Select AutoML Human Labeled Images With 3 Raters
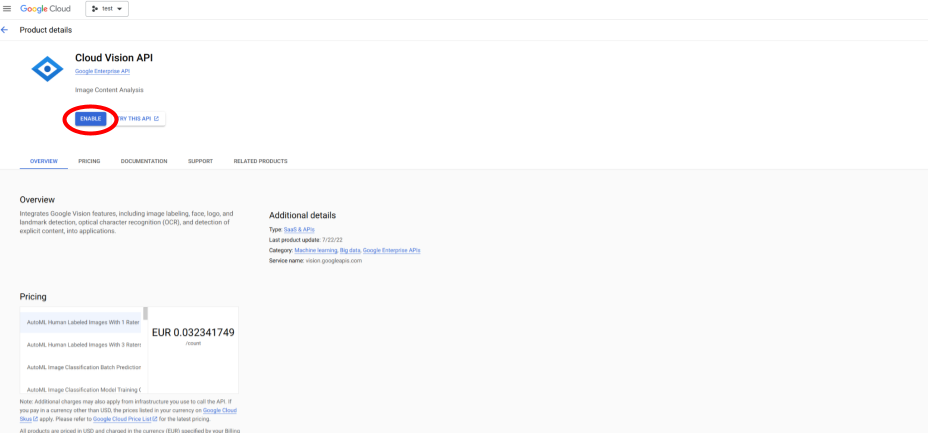 coord(83,344)
